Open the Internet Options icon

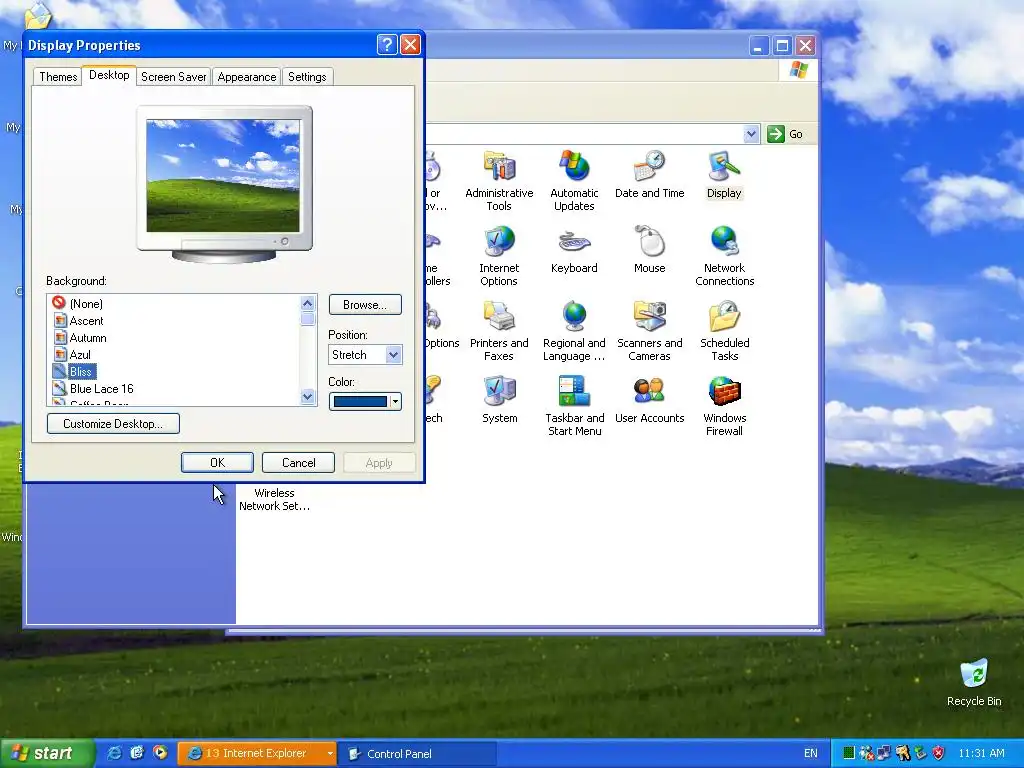(x=499, y=255)
